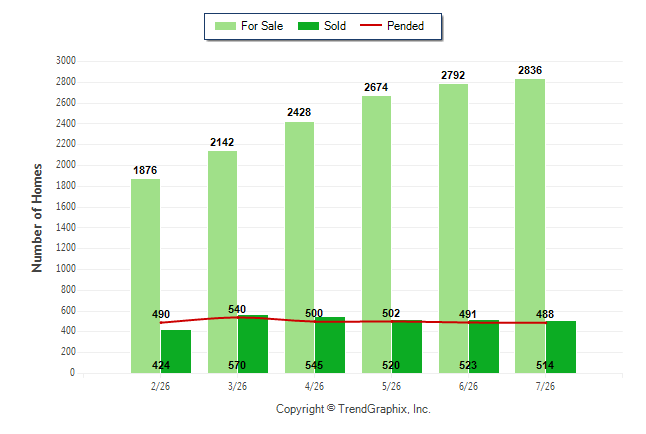Click the Number of Homes axis title
Image resolution: width=646 pixels, height=434 pixels.
coord(37,218)
